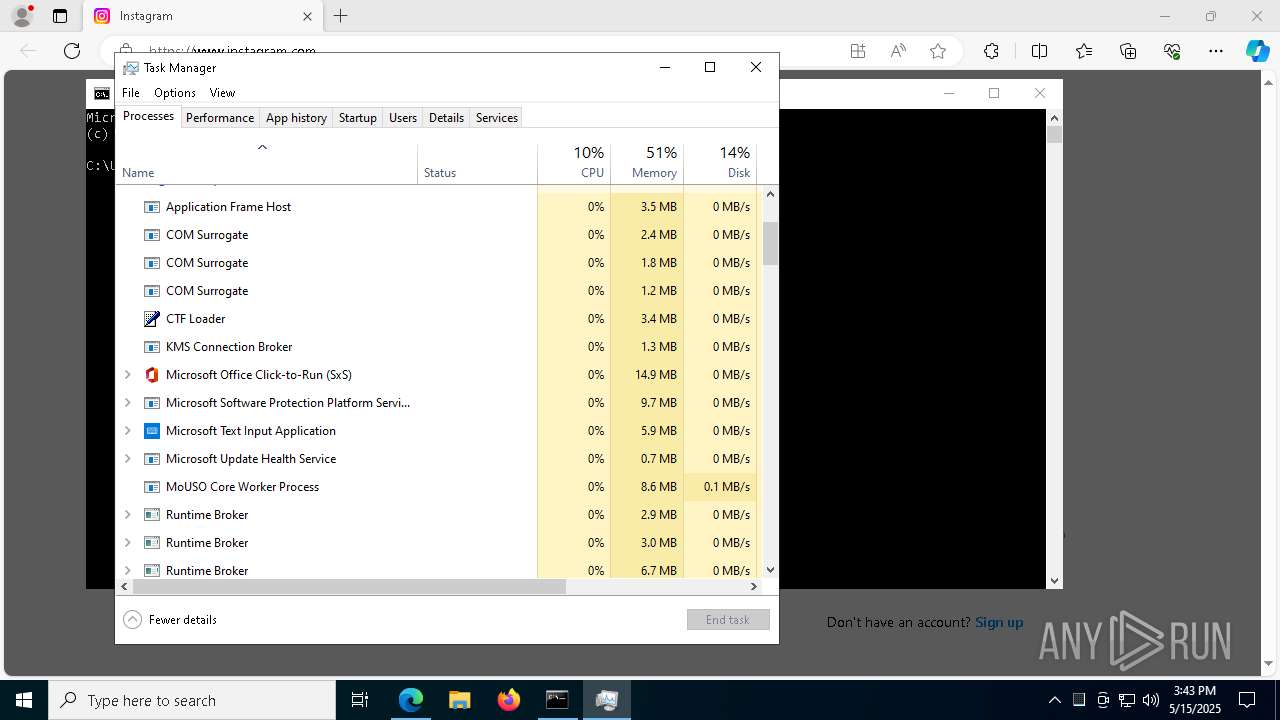This screenshot has width=1280, height=720.
Task: Sort processes by Memory column
Action: 647,164
